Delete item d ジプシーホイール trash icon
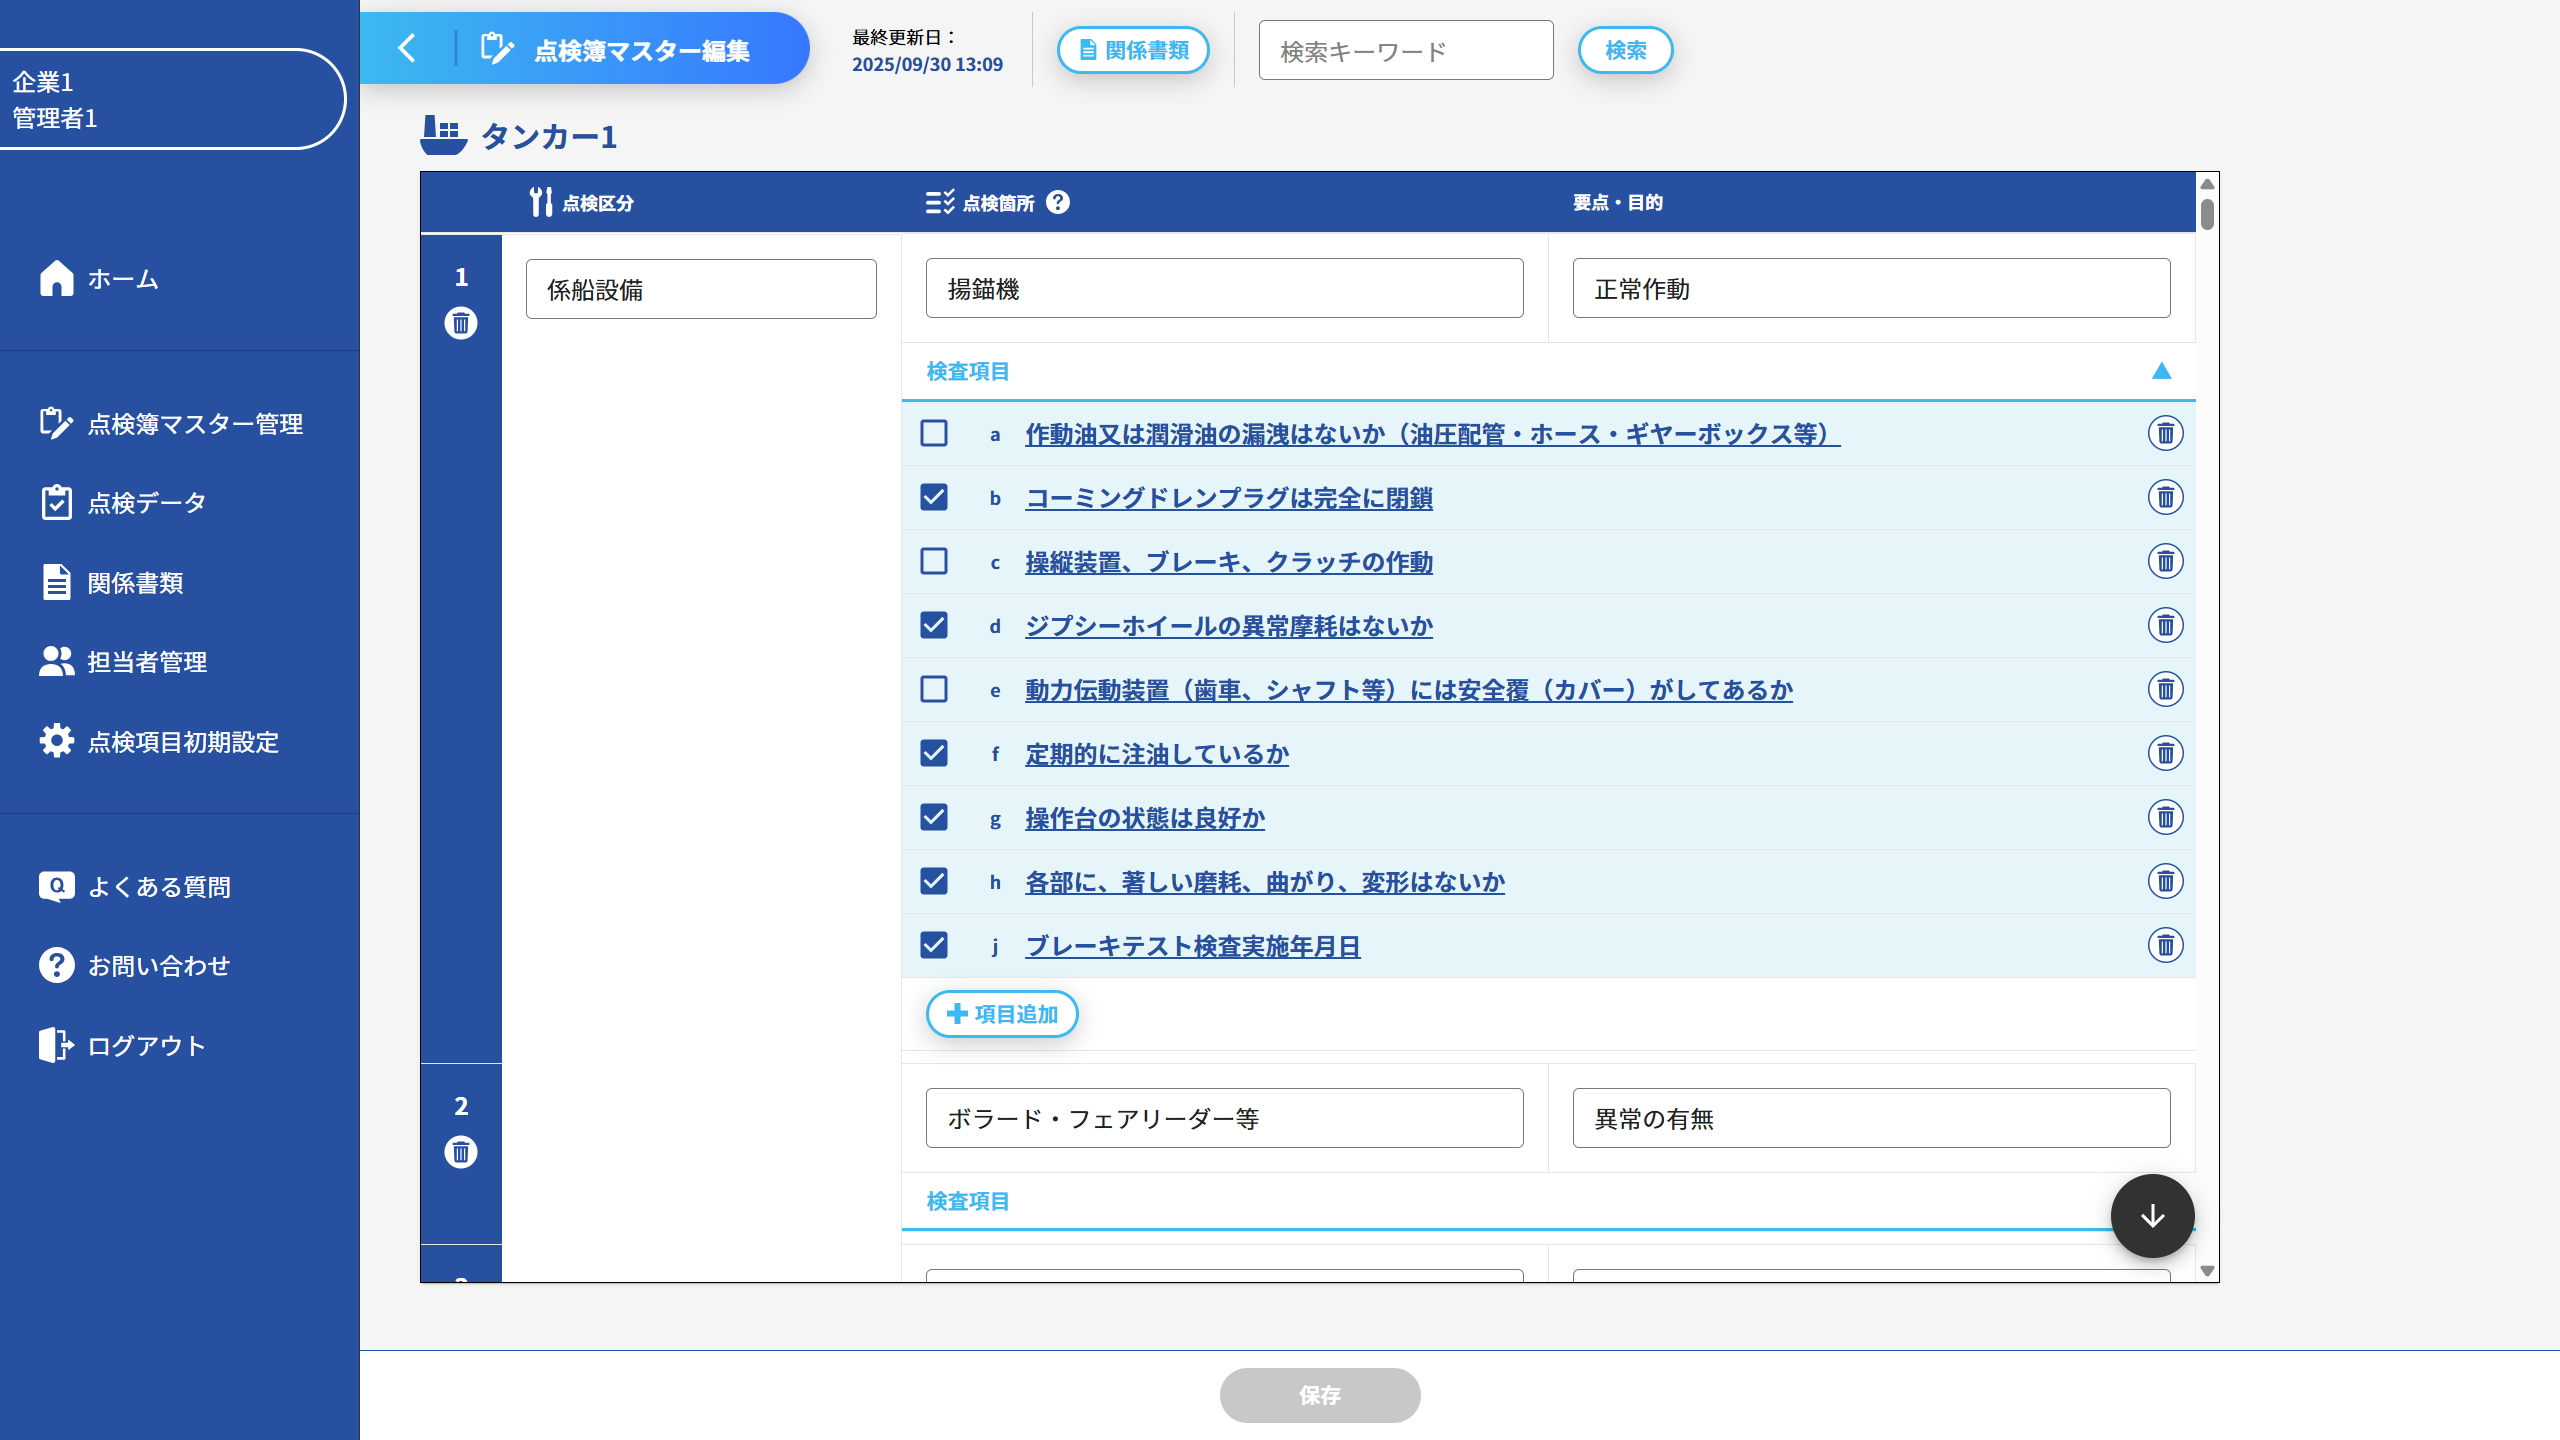2560x1440 pixels. 2165,626
